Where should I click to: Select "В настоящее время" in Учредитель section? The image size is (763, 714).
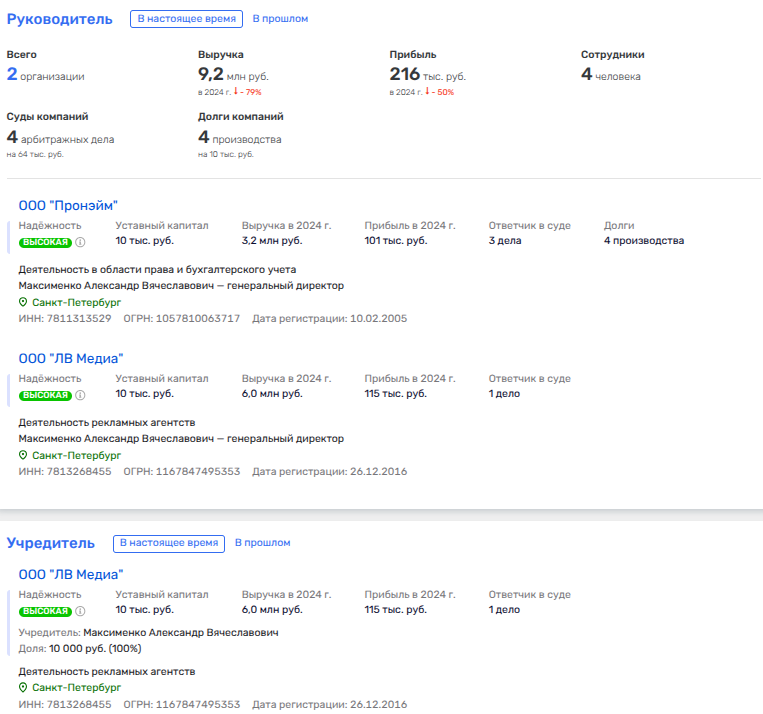pyautogui.click(x=168, y=543)
